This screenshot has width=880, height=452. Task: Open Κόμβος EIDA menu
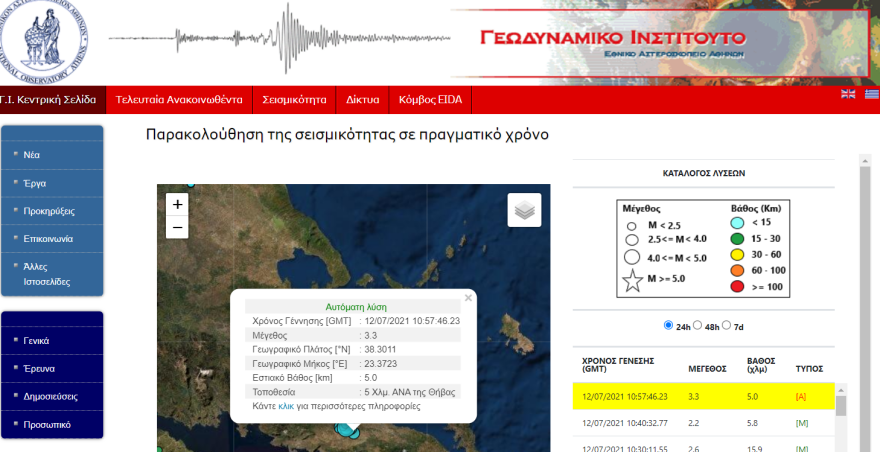coord(430,100)
